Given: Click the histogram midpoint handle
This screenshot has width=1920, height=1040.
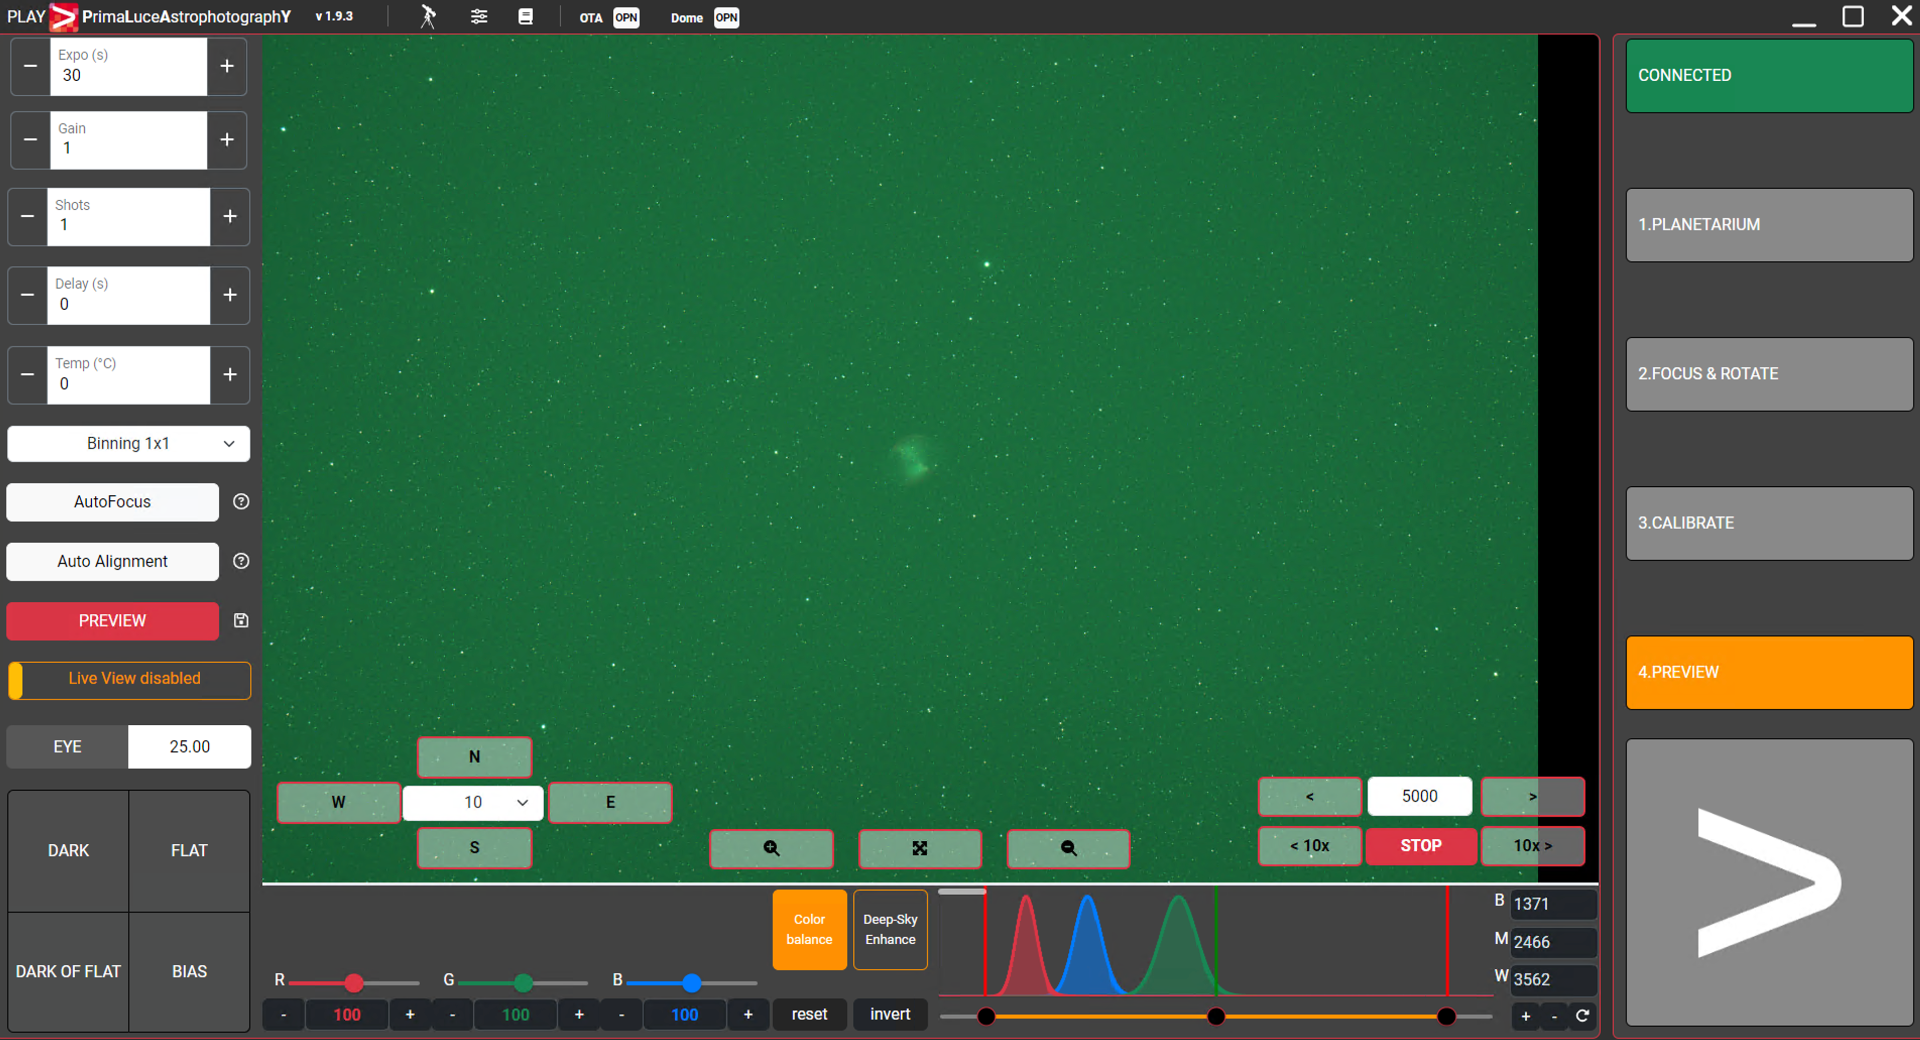Looking at the screenshot, I should [1216, 1017].
